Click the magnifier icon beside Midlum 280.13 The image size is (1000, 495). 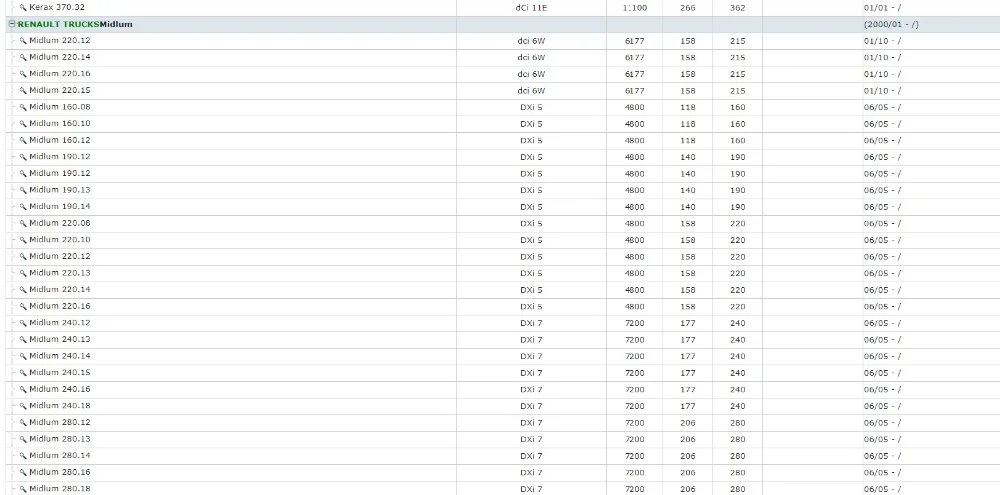tap(23, 439)
